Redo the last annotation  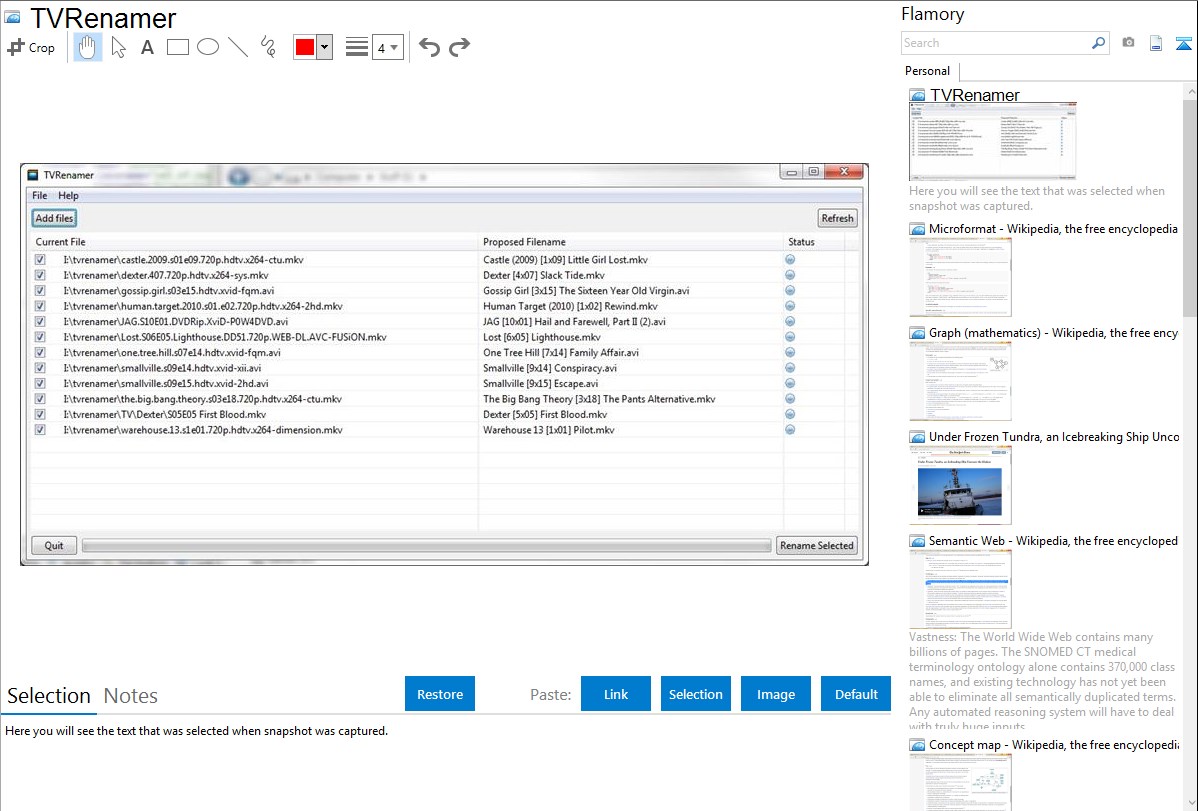pyautogui.click(x=459, y=47)
